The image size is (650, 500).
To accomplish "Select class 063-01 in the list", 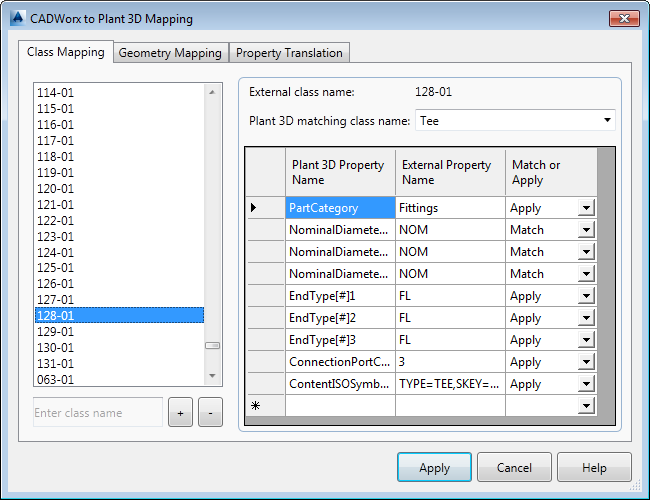I will (x=119, y=379).
